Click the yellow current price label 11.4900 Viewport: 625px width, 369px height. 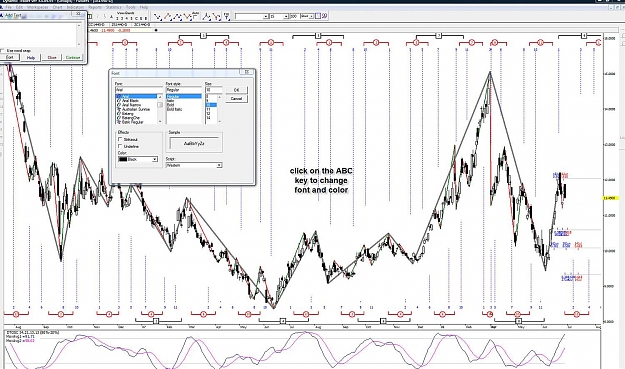(610, 198)
